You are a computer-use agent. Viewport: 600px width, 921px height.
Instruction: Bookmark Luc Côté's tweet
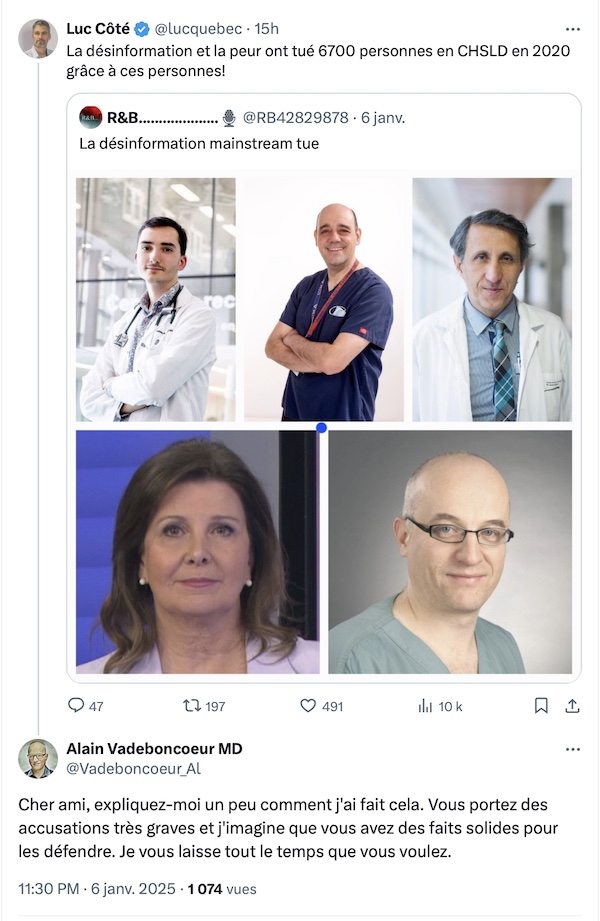(541, 705)
